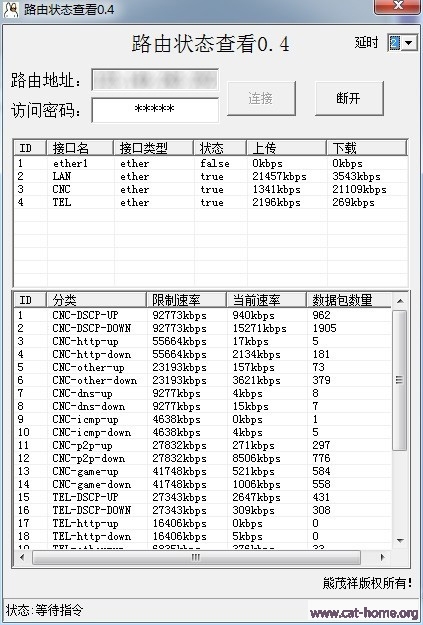This screenshot has width=423, height=625.
Task: Click the horizontal scrollbar left arrow
Action: pos(22,557)
